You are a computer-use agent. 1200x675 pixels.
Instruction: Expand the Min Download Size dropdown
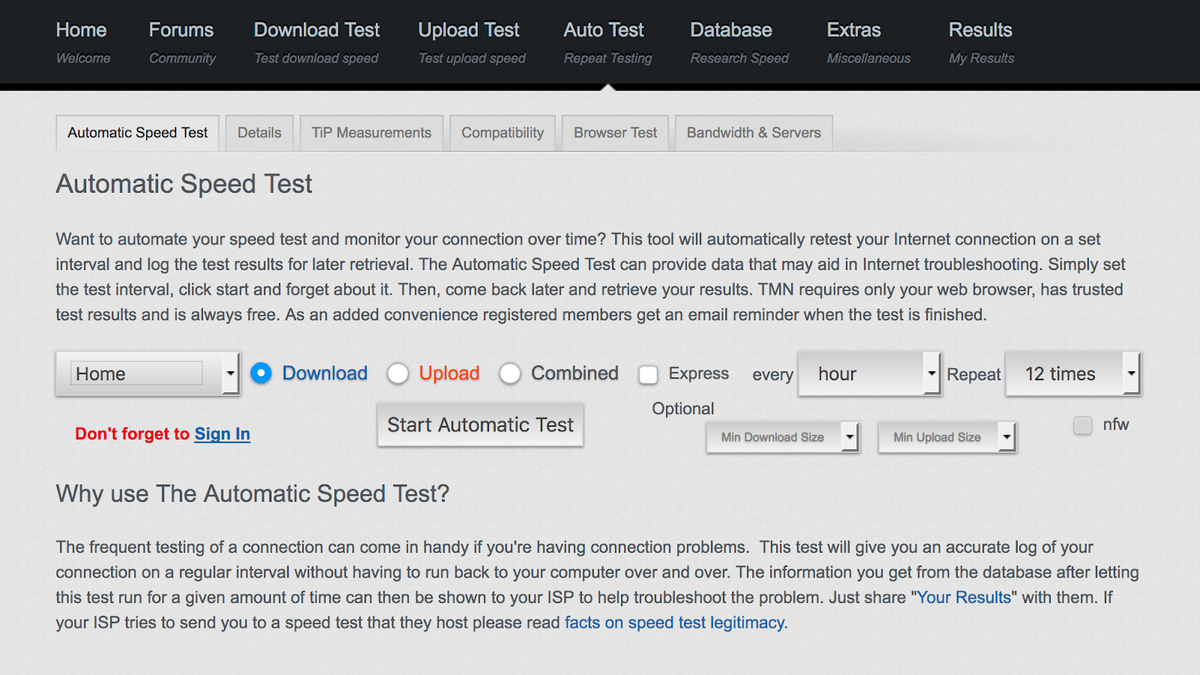[782, 437]
